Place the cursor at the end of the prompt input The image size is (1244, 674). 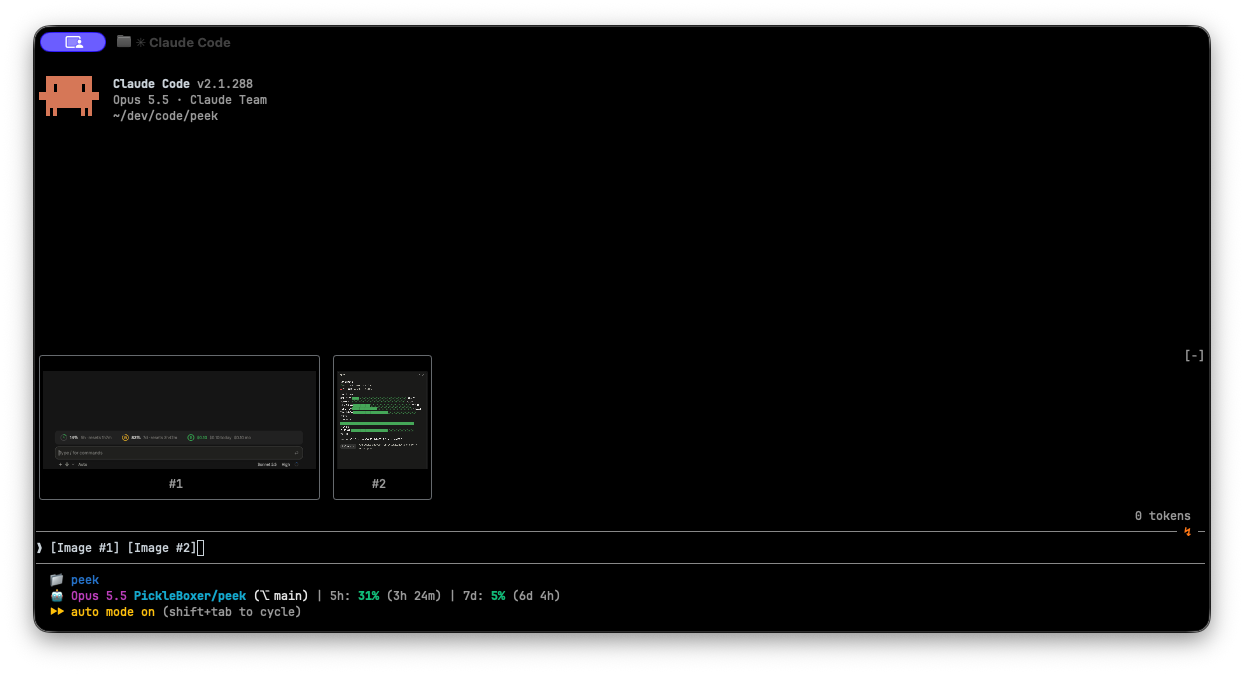201,548
